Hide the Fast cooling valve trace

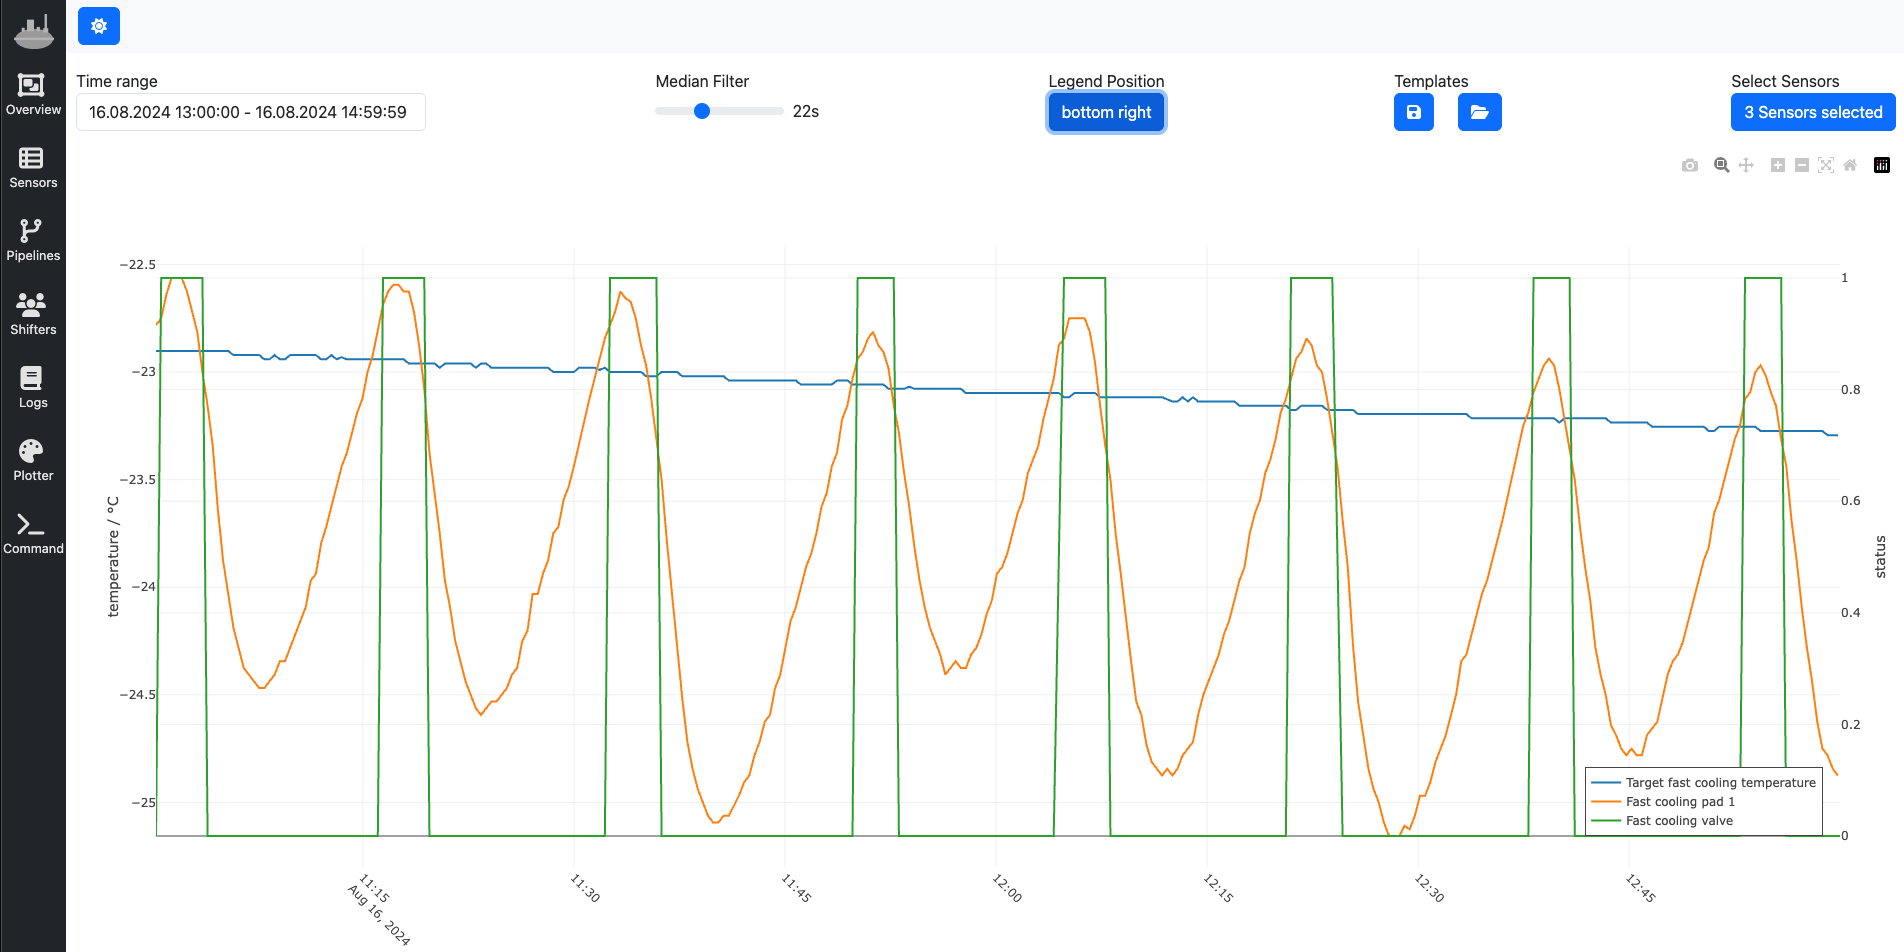(x=1679, y=821)
